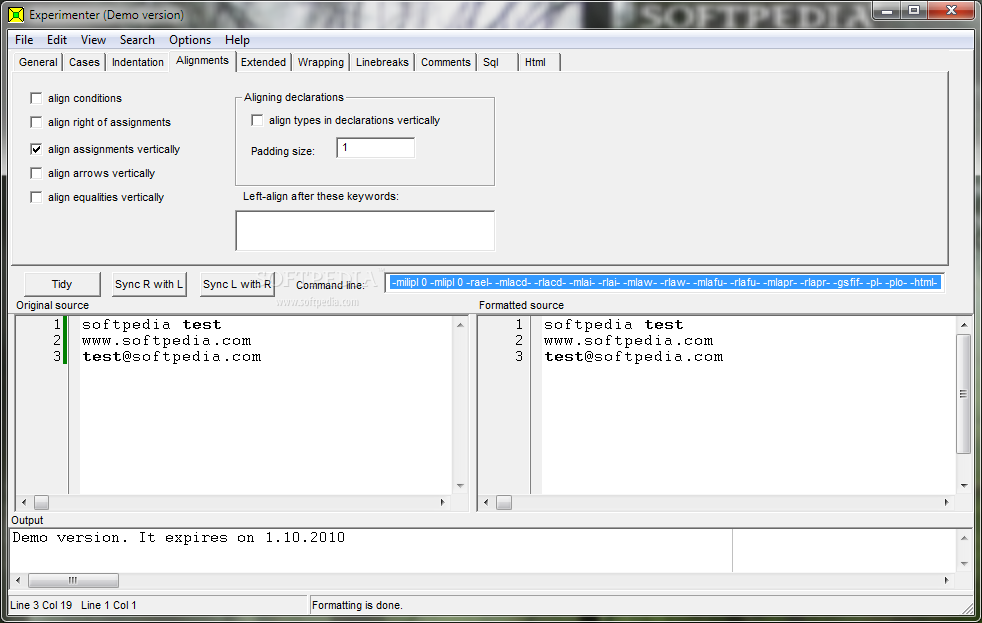Open the View menu

(93, 39)
